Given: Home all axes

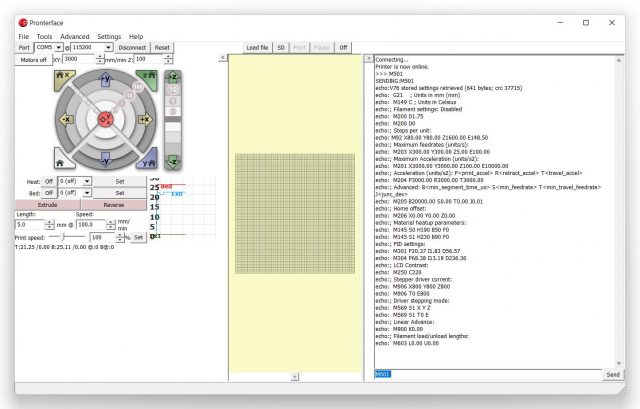Looking at the screenshot, I should point(62,160).
